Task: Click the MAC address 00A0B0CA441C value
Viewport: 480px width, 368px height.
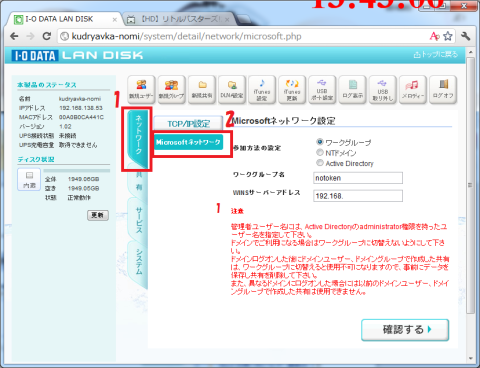Action: pos(81,117)
